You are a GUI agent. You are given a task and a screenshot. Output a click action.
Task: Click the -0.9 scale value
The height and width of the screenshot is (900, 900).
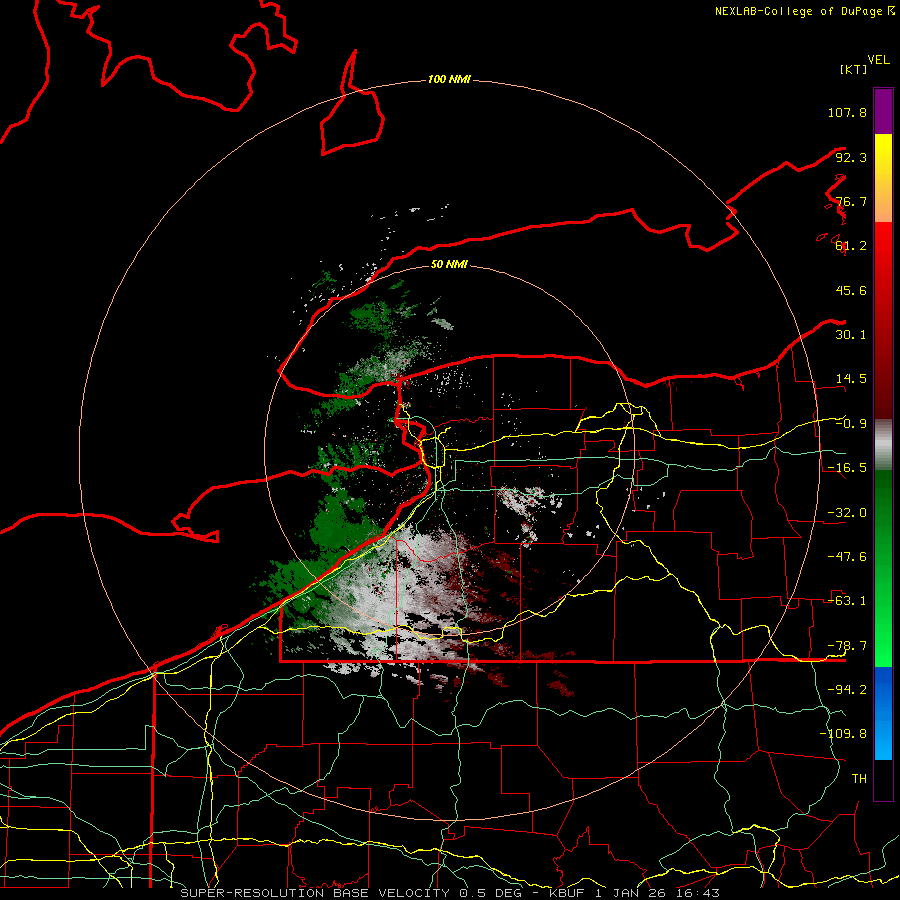[x=851, y=424]
